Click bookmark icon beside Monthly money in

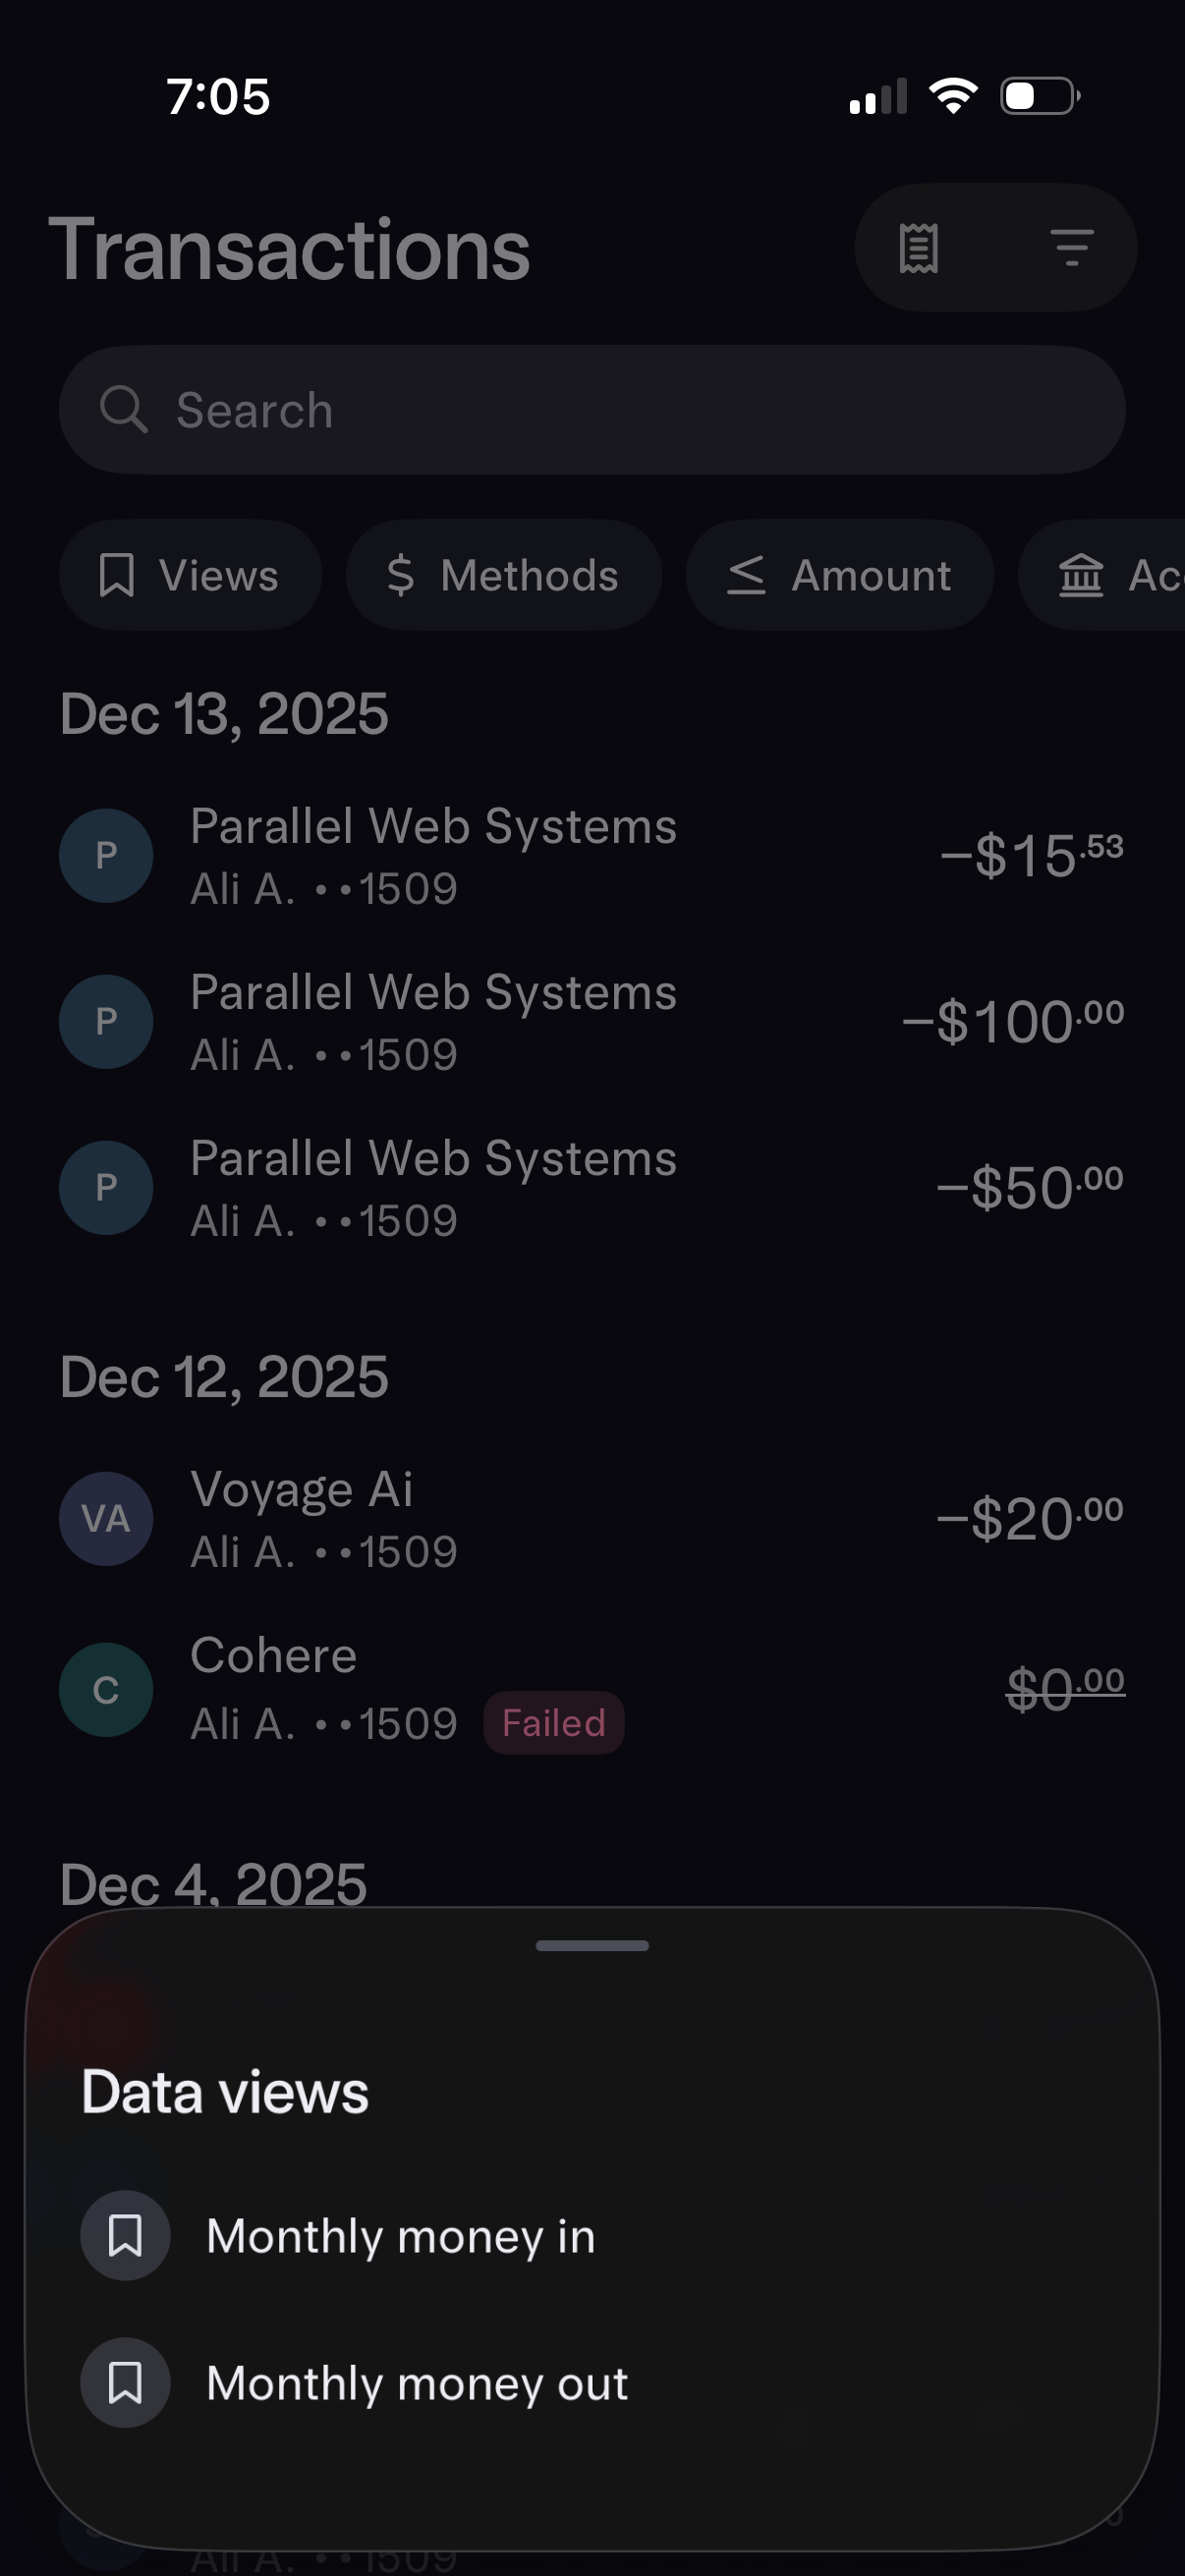point(125,2236)
